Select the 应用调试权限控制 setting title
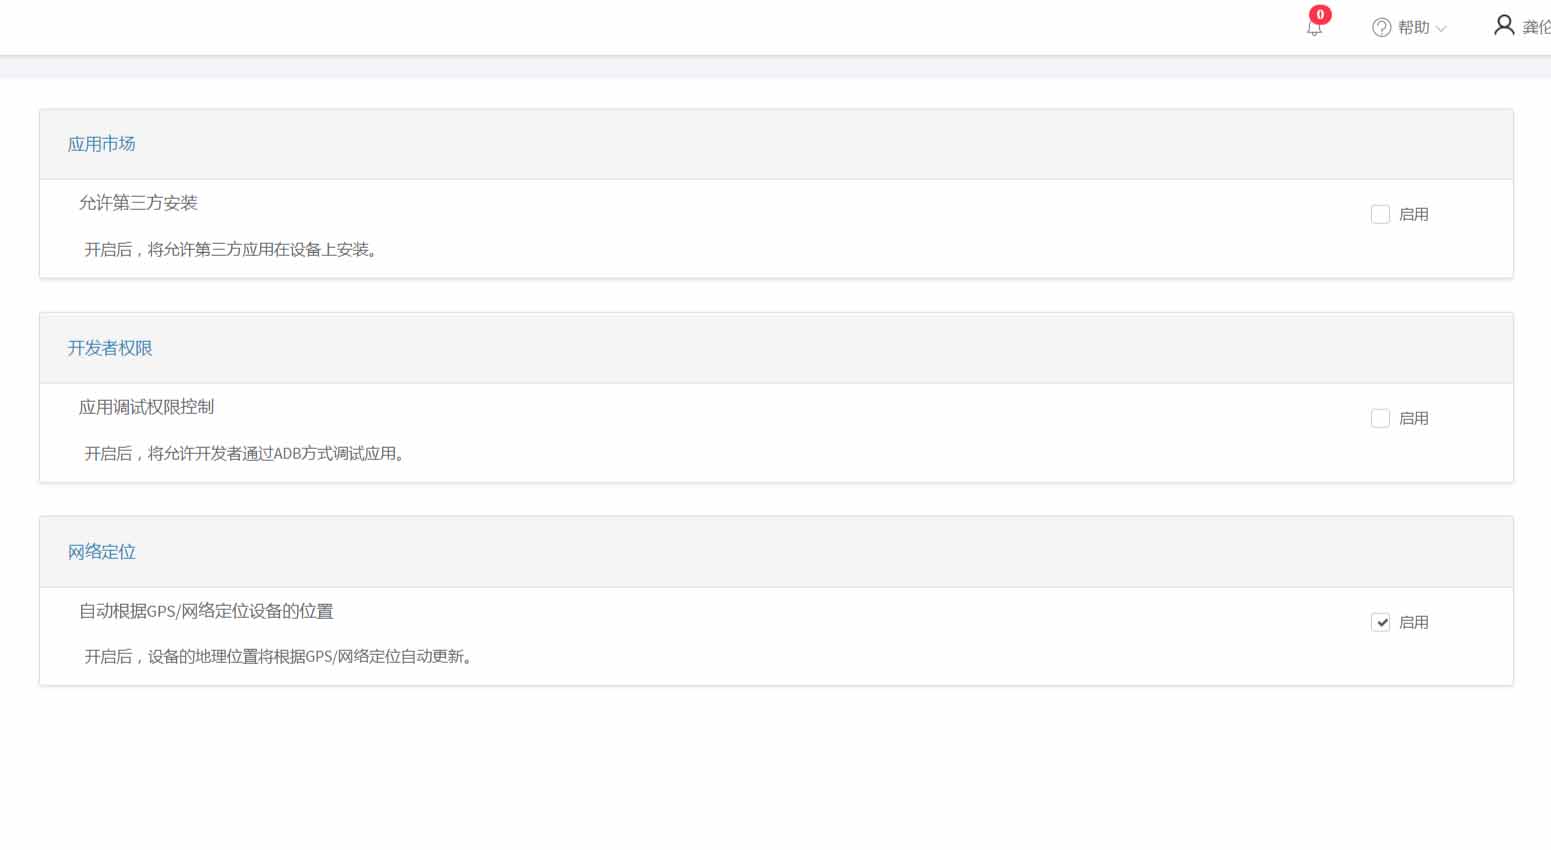 pos(146,407)
